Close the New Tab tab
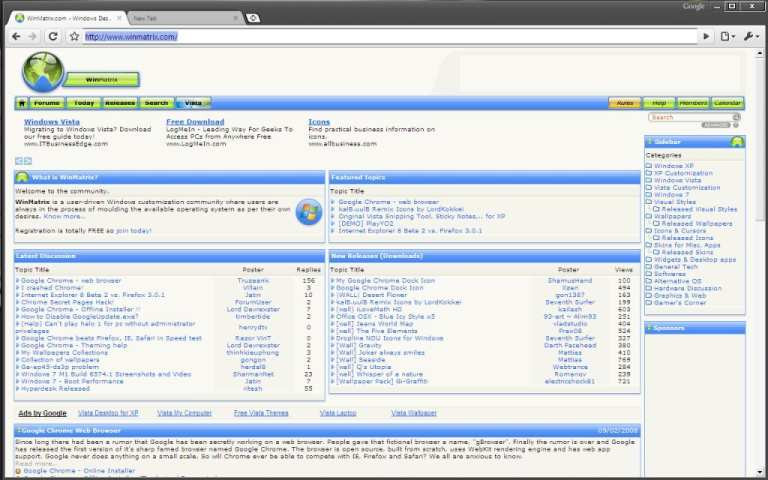Viewport: 768px width, 480px height. [236, 18]
